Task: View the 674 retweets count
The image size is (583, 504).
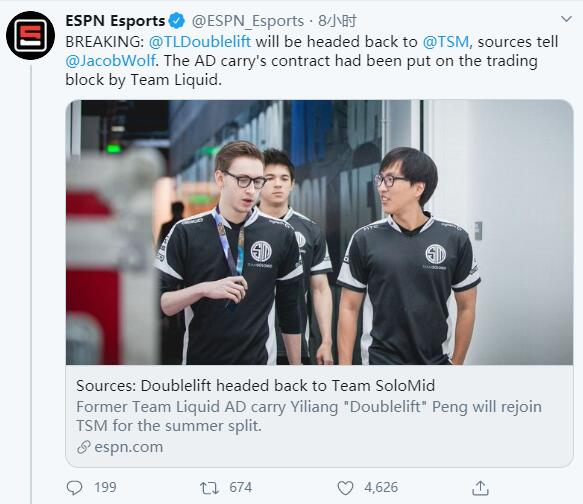Action: (241, 488)
